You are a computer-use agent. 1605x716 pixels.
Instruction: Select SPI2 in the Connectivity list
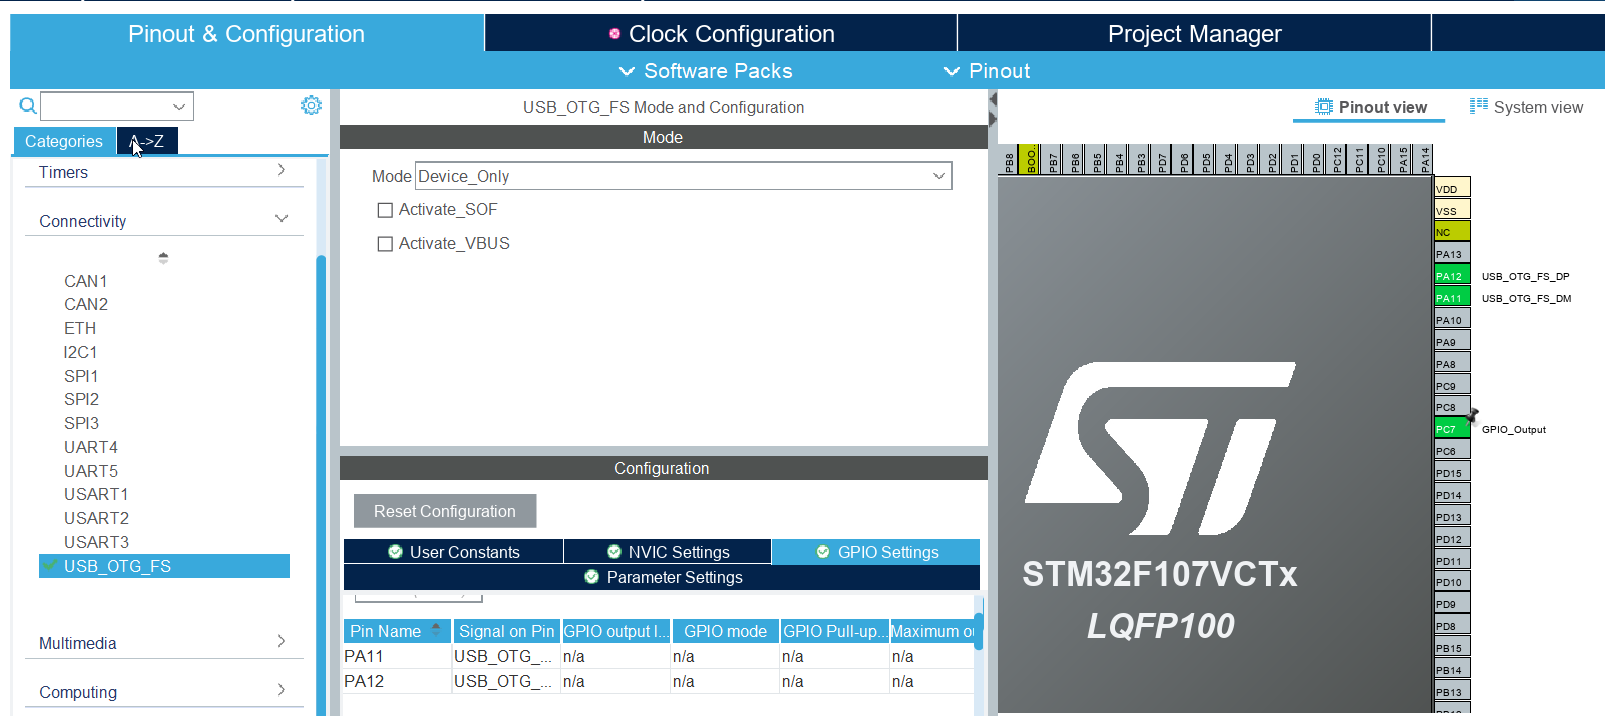coord(81,399)
